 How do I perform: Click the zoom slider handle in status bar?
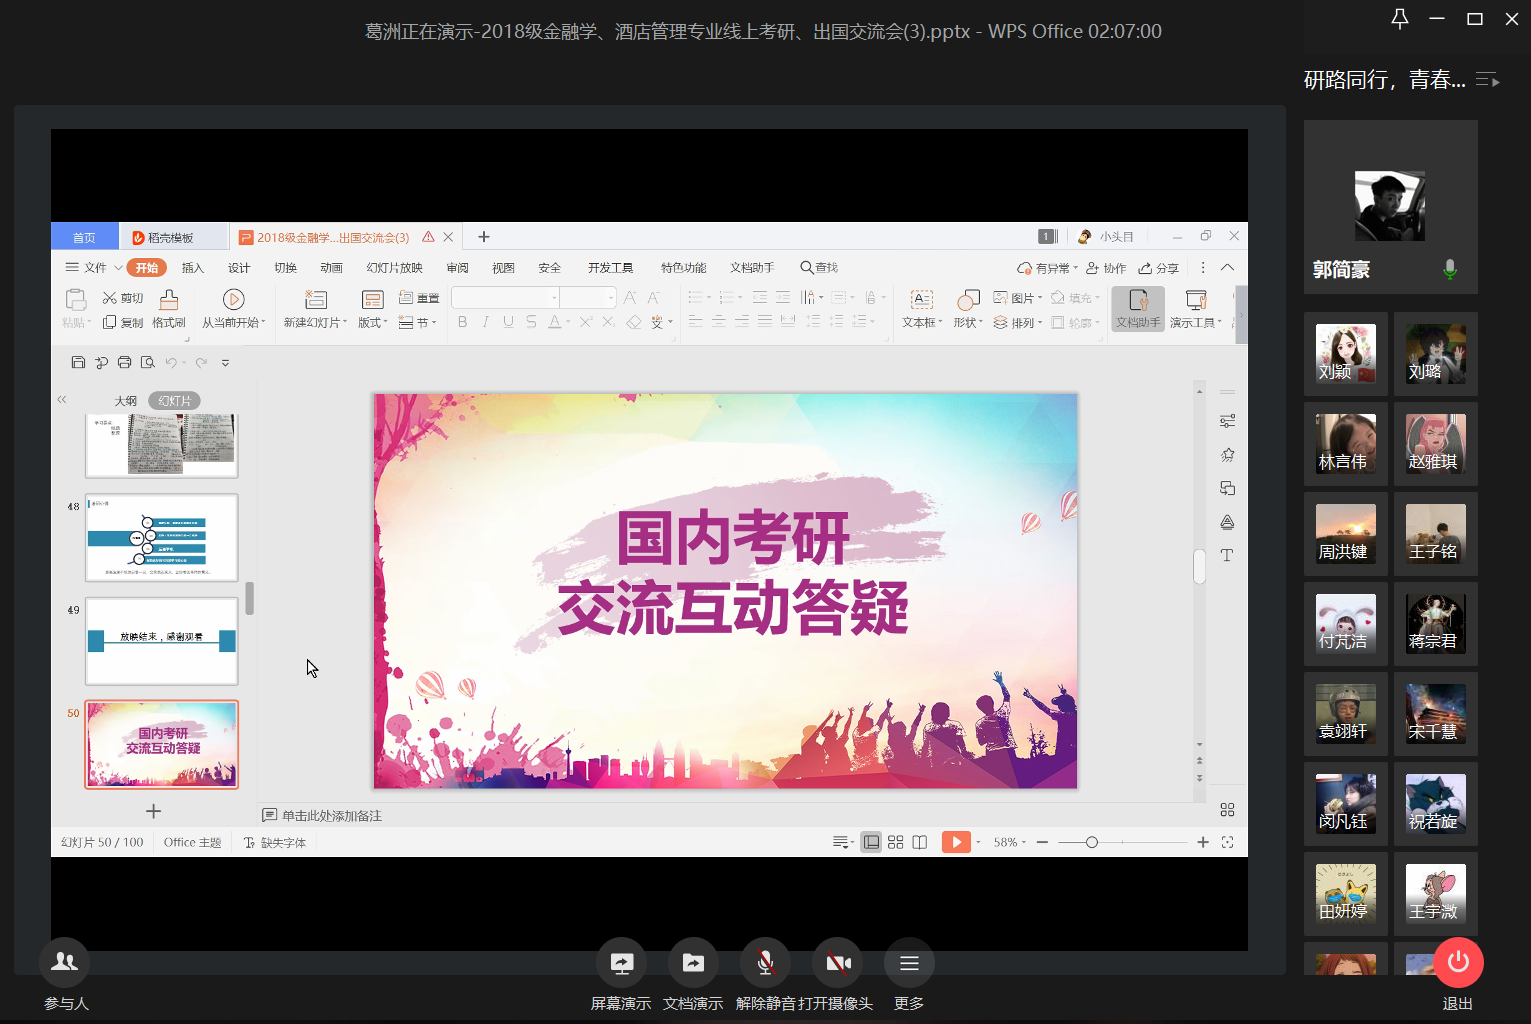[1092, 842]
